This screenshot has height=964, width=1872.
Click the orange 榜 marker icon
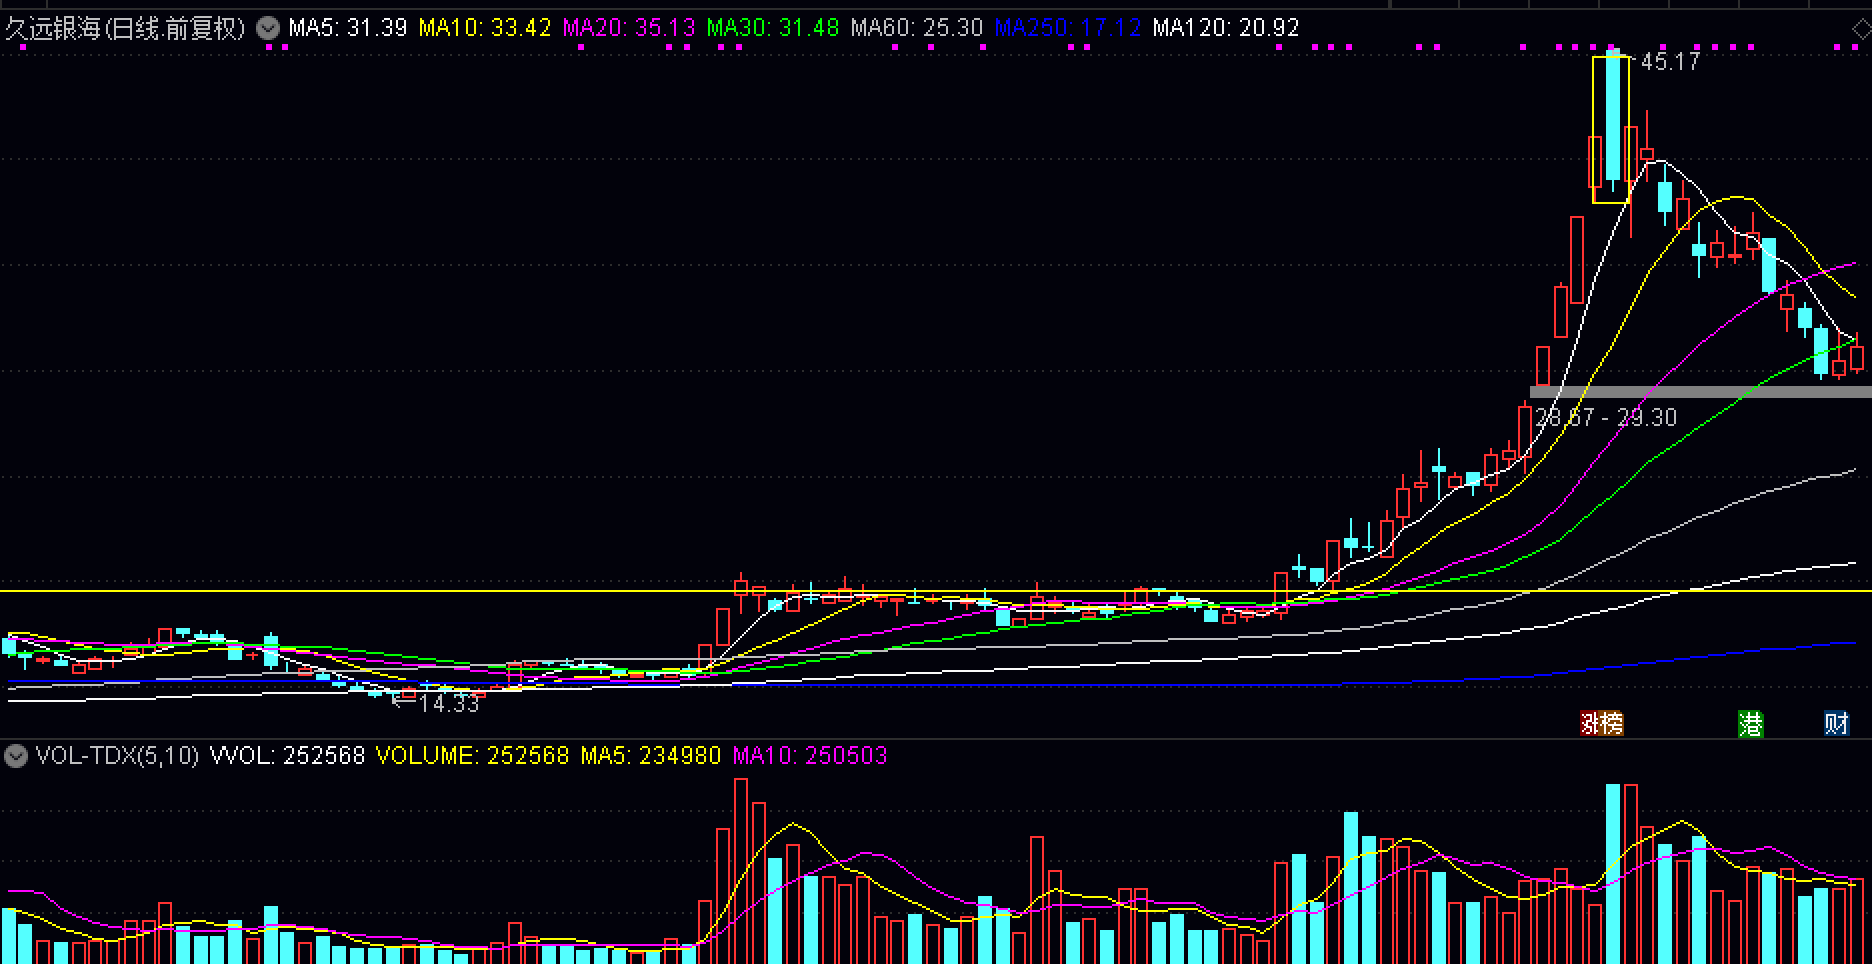1612,723
